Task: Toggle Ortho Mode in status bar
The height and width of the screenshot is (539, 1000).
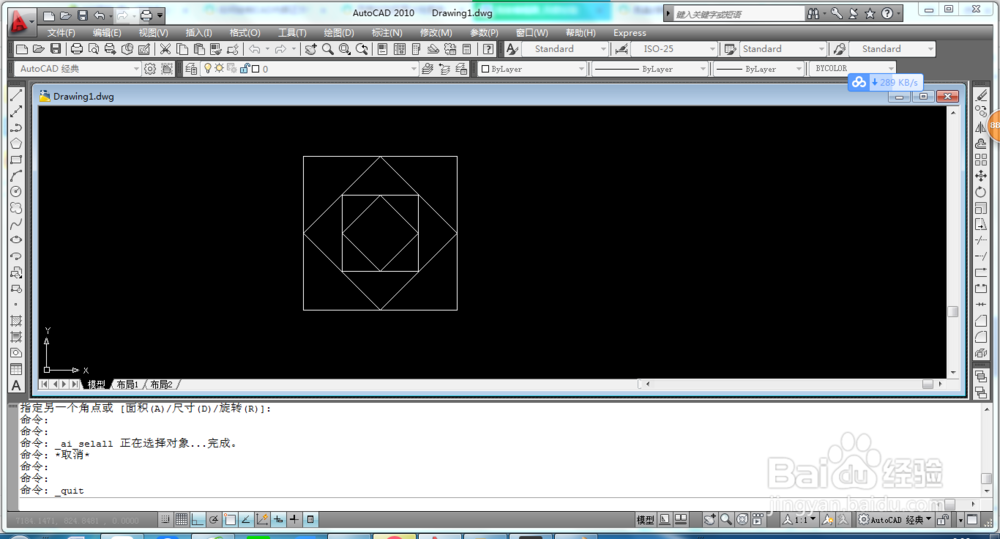Action: [197, 520]
